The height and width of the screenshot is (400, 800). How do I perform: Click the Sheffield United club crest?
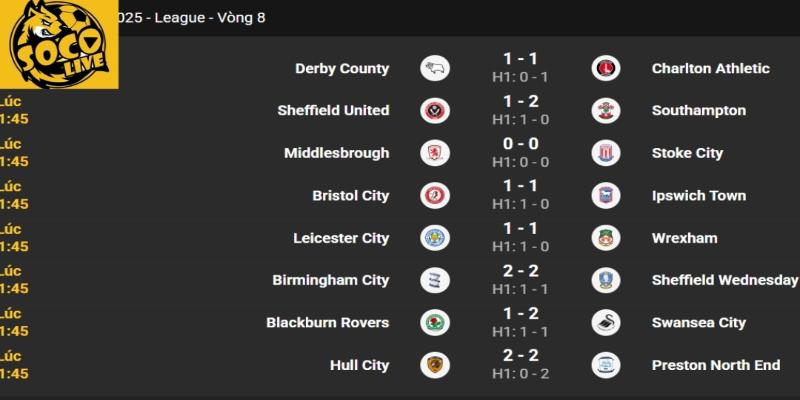435,110
